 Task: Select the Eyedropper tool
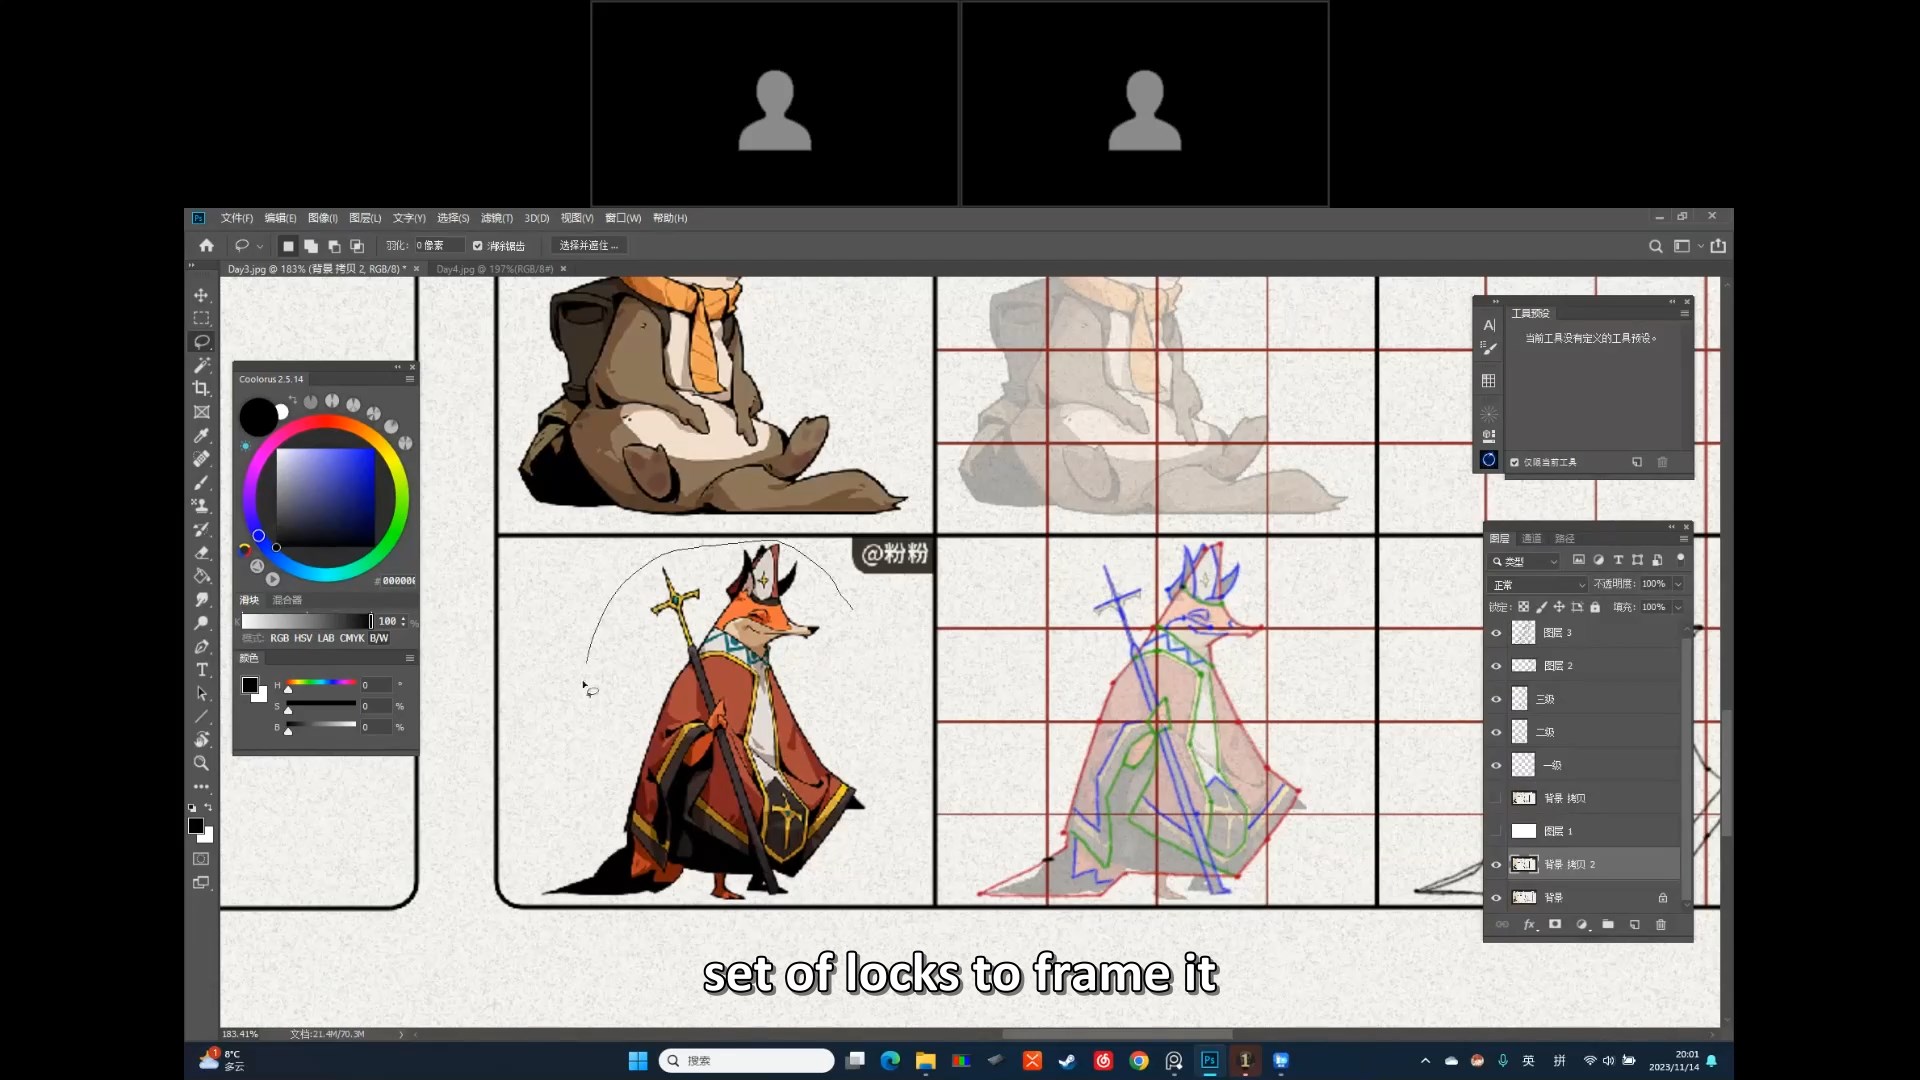click(x=201, y=435)
